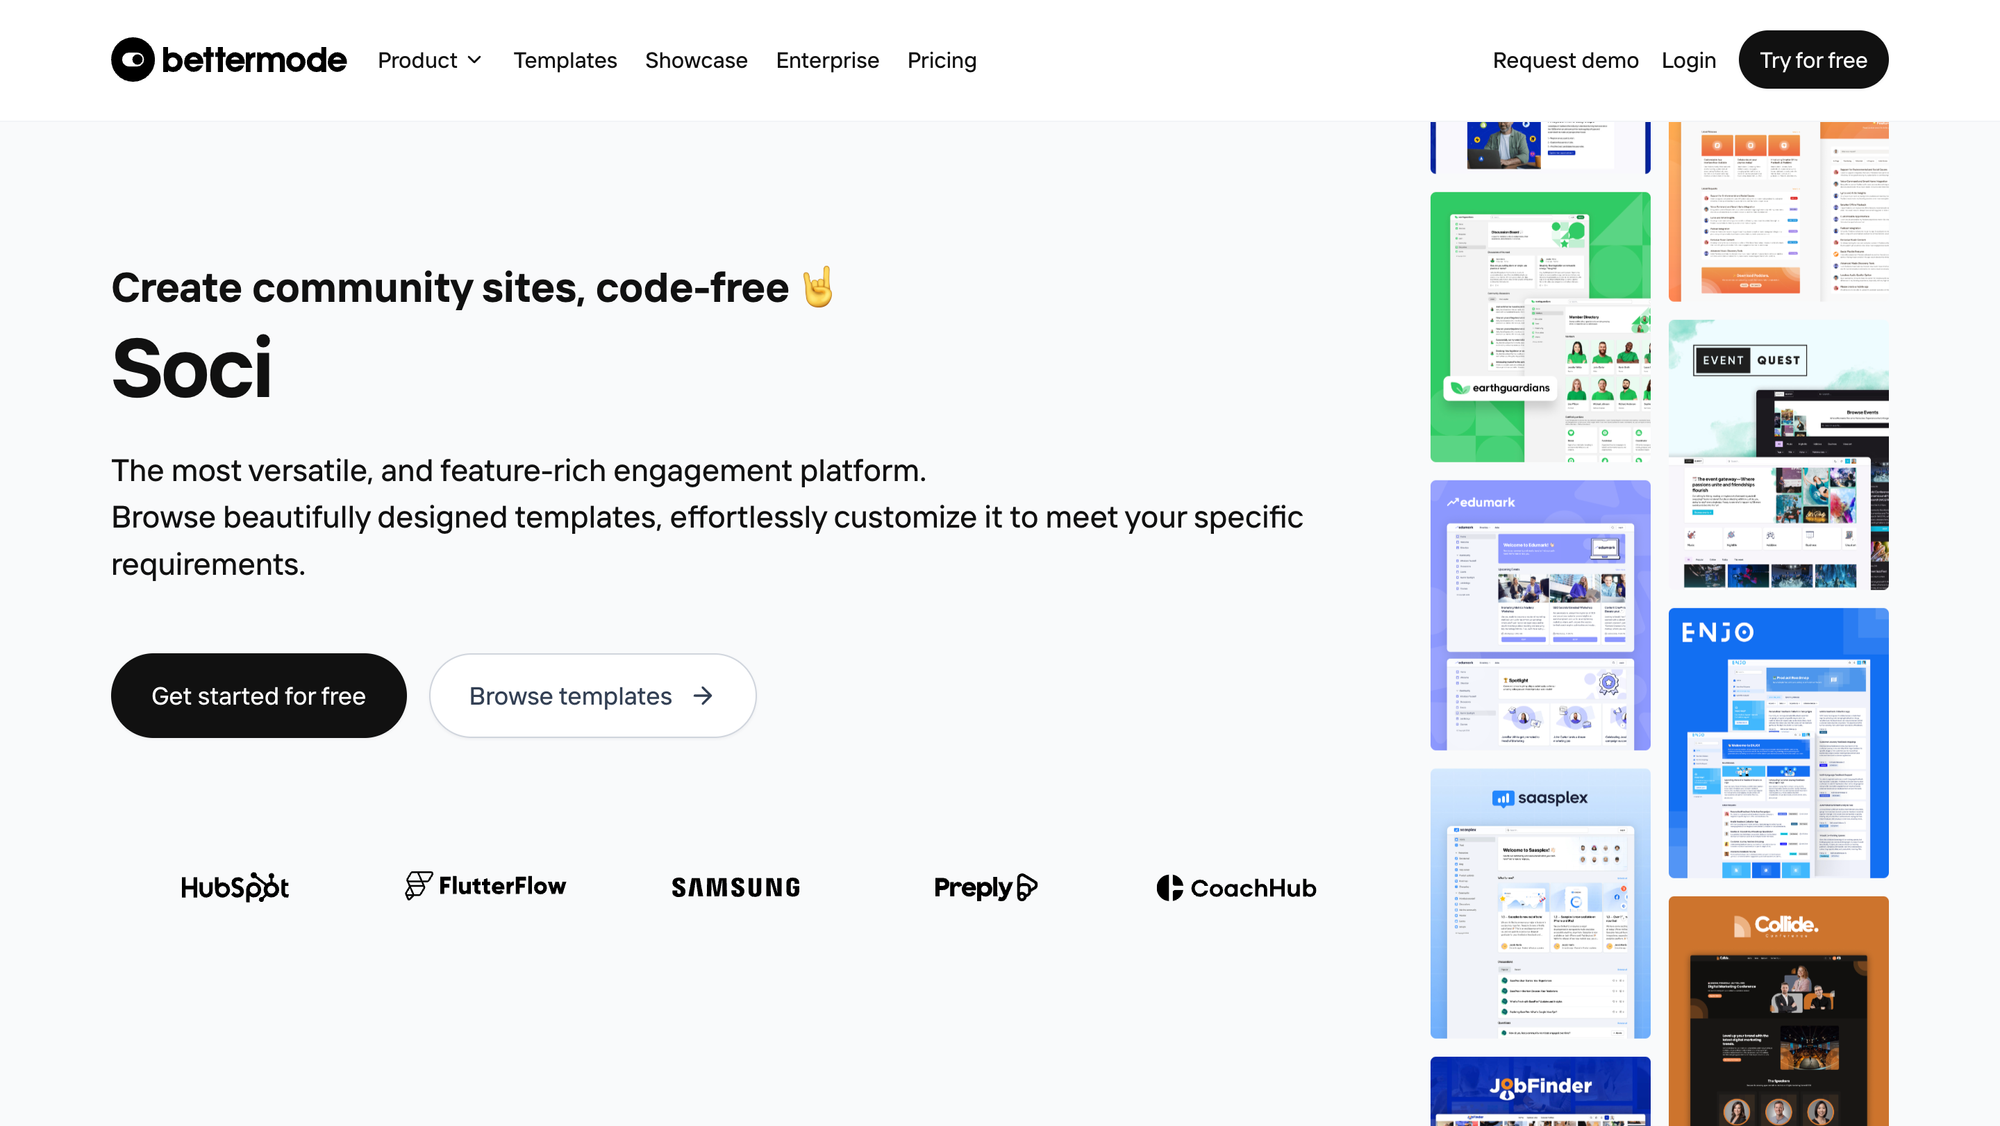The image size is (2000, 1126).
Task: Expand the Product dropdown menu
Action: (x=430, y=60)
